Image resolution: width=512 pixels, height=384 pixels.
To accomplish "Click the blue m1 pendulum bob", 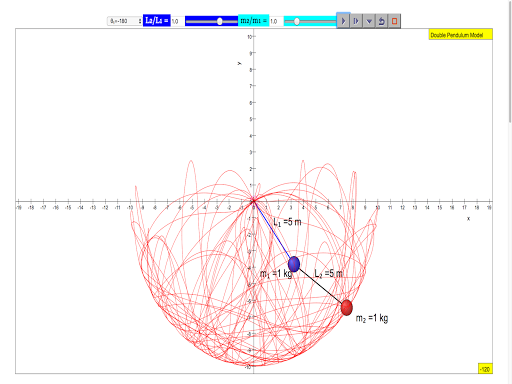I will 294,264.
